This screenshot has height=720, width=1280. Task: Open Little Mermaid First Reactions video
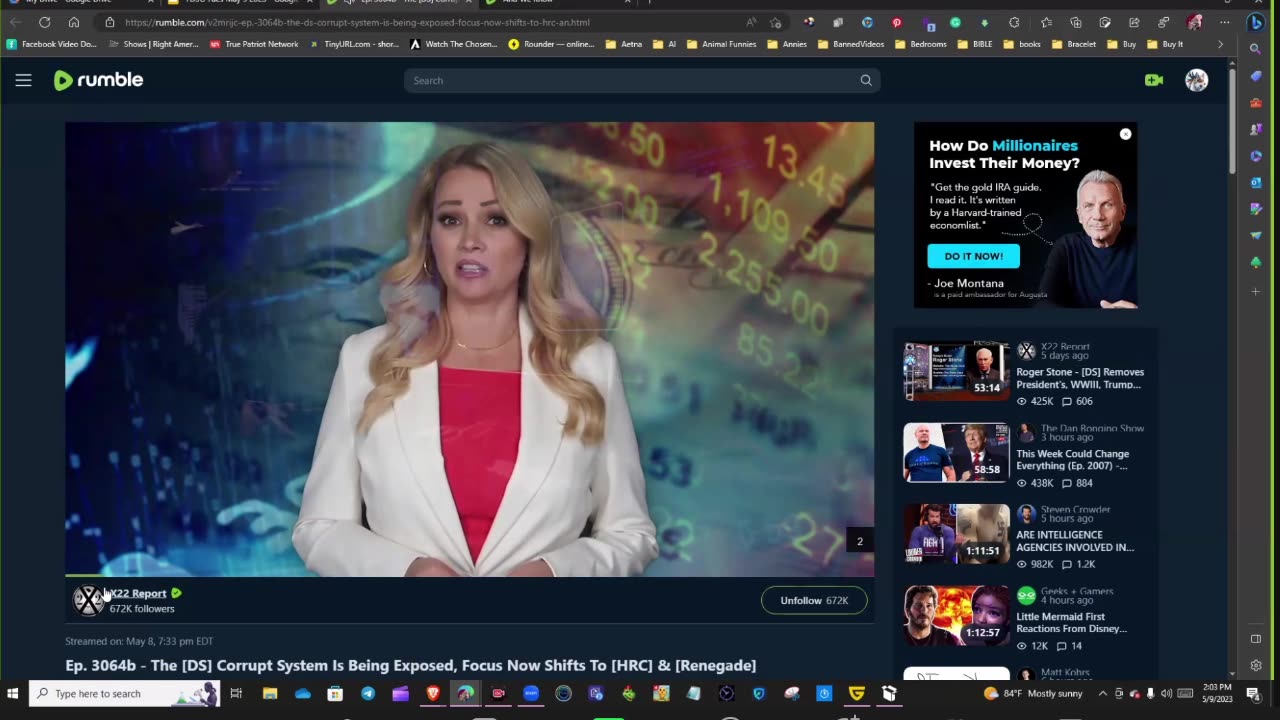1072,623
